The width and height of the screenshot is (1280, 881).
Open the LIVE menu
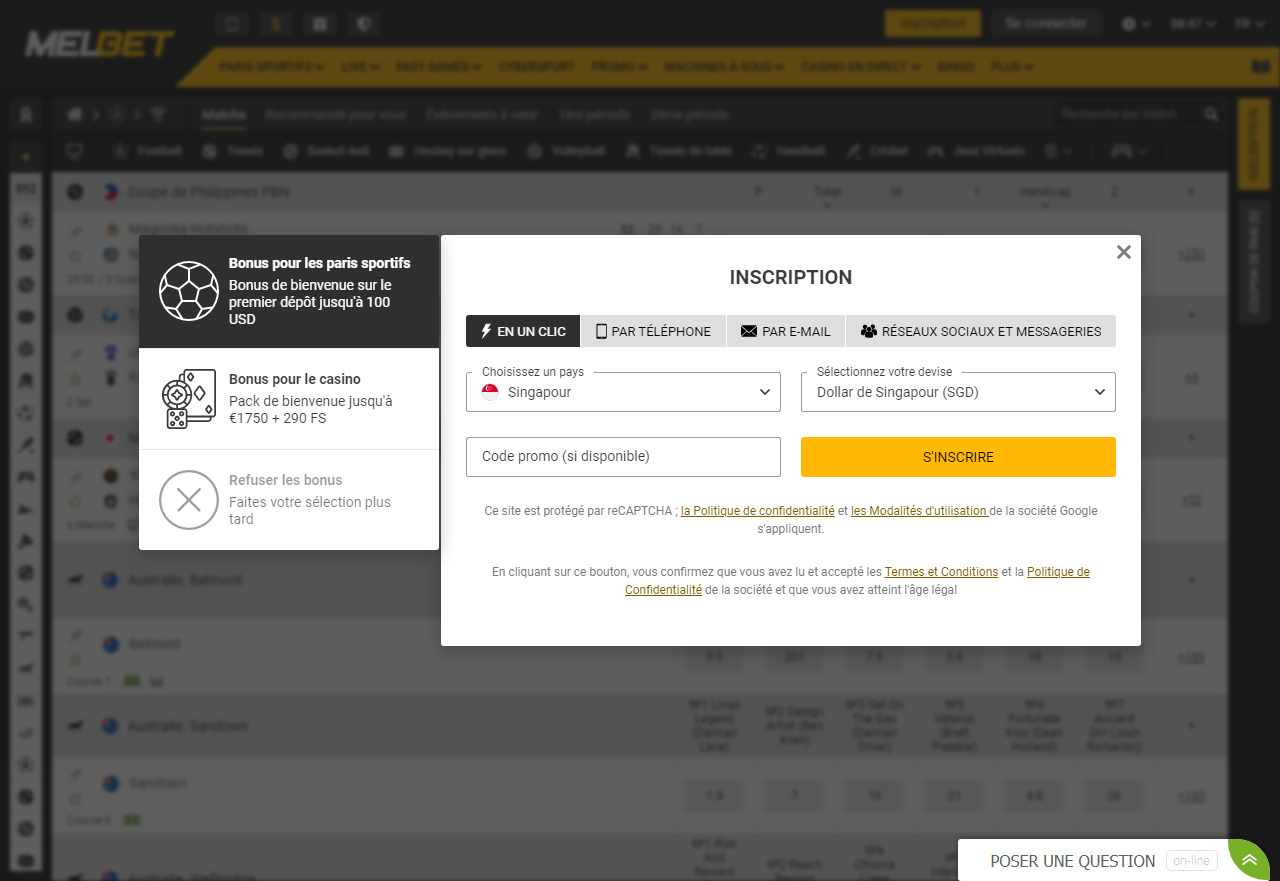[360, 67]
